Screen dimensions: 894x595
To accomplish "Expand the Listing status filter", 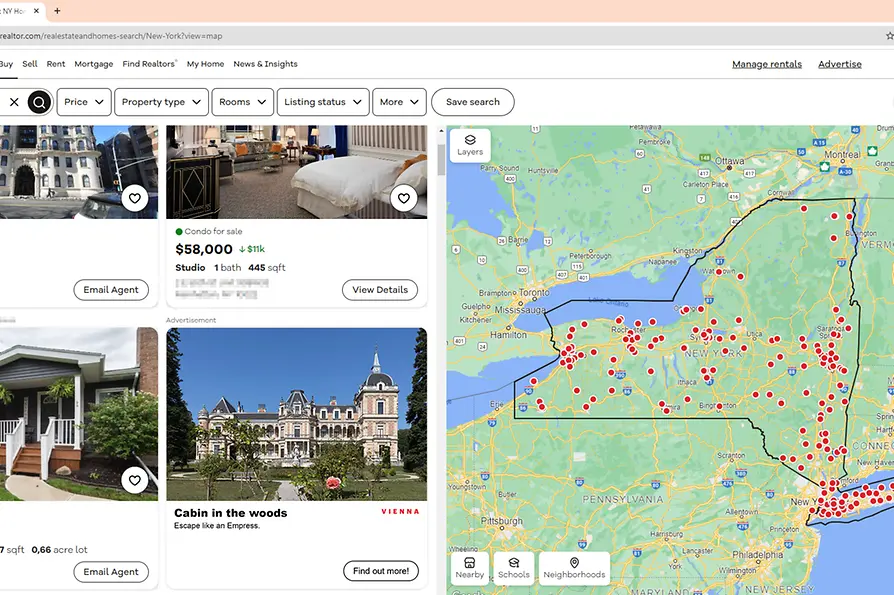I will [x=322, y=102].
